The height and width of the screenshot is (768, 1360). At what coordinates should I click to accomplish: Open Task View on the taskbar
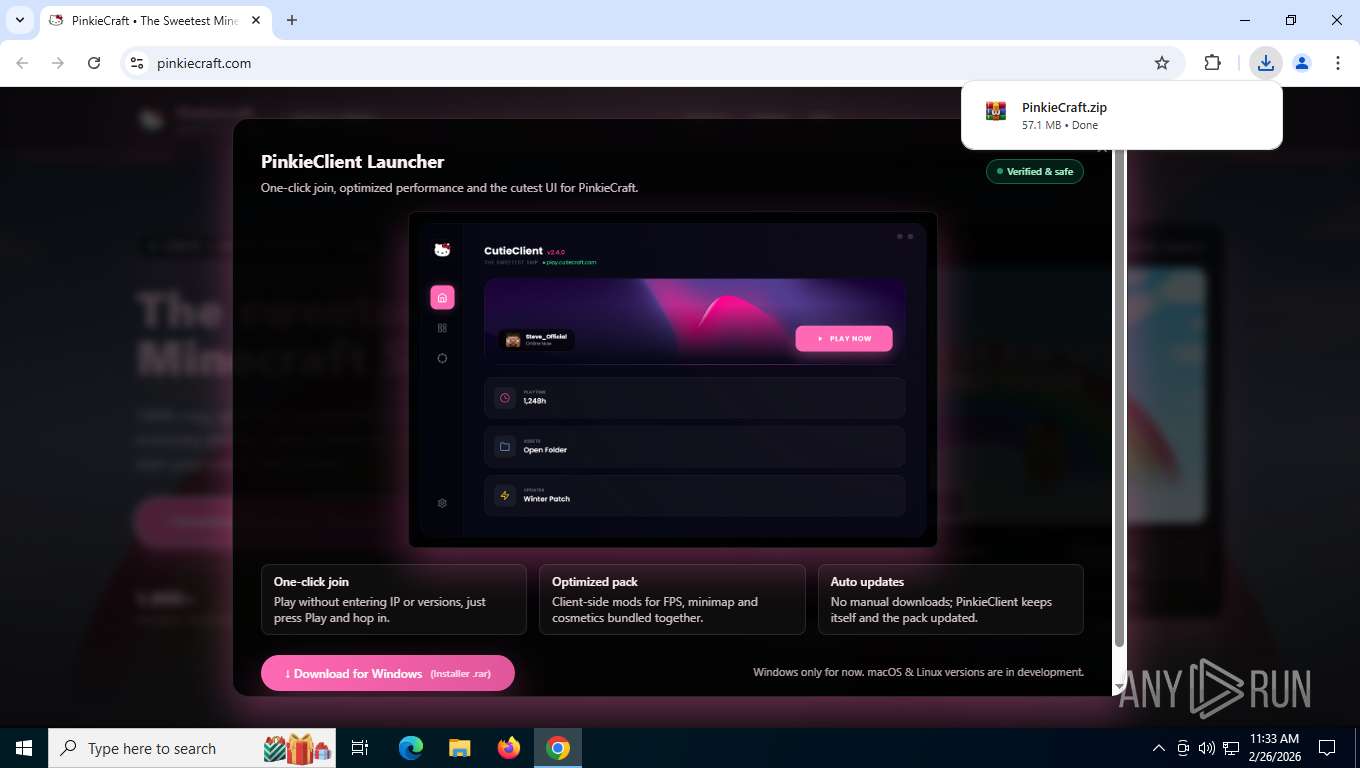360,748
